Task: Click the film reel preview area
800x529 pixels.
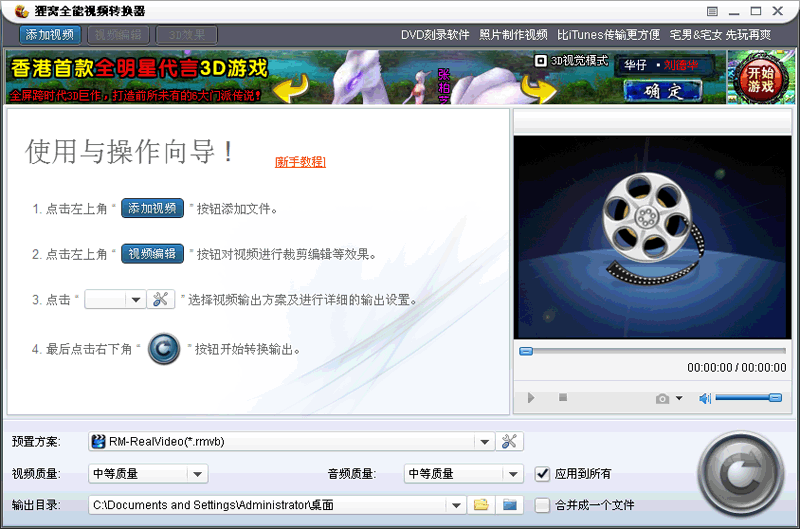Action: click(652, 237)
